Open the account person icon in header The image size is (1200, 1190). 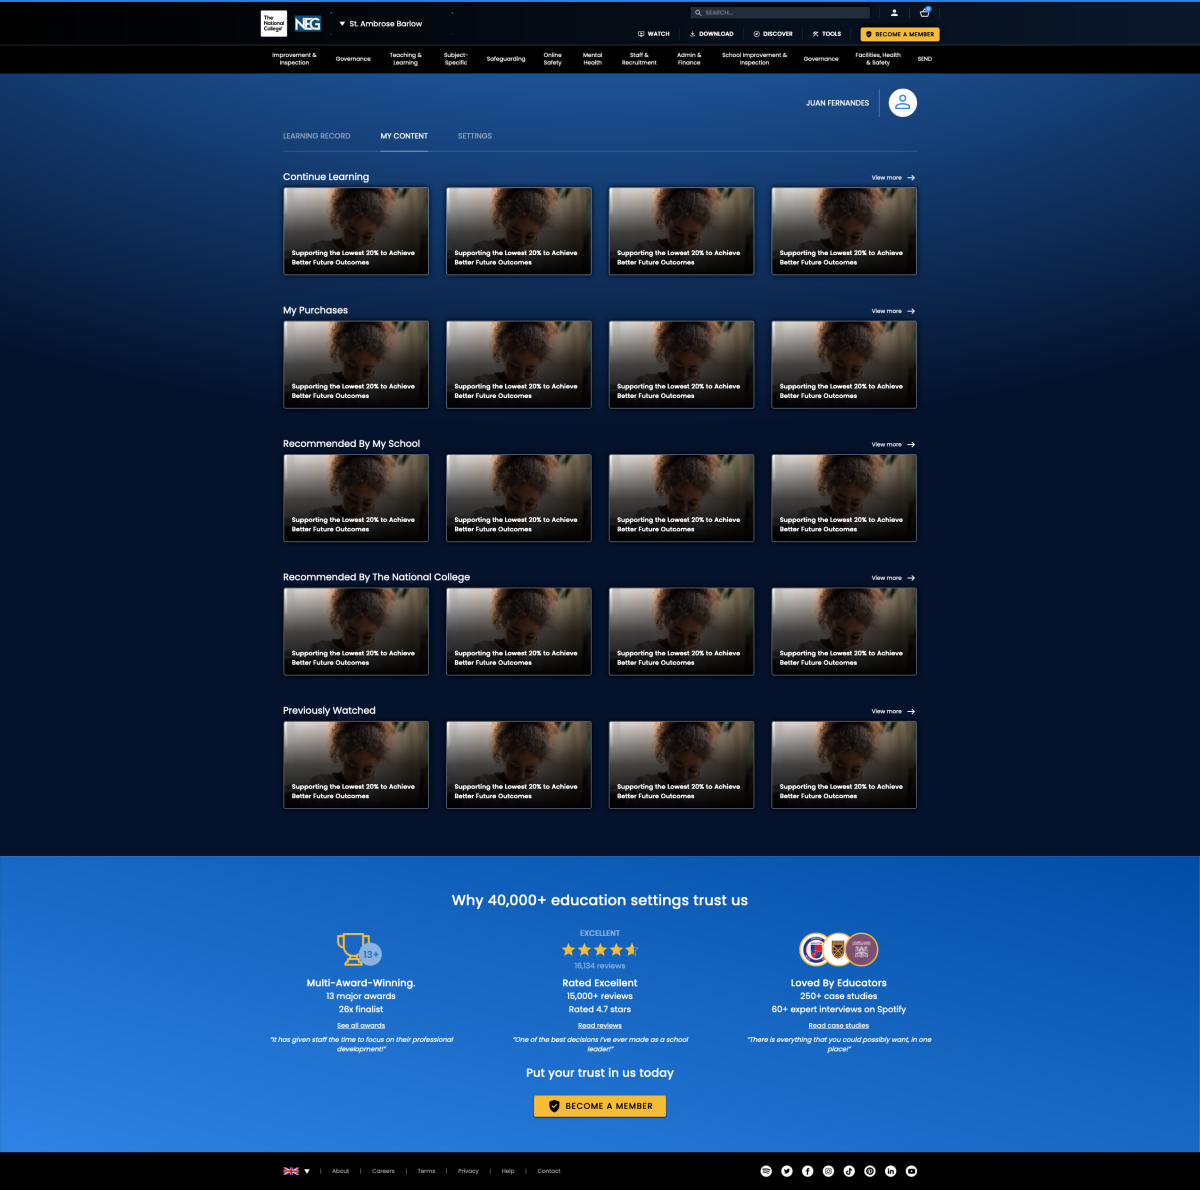(894, 13)
